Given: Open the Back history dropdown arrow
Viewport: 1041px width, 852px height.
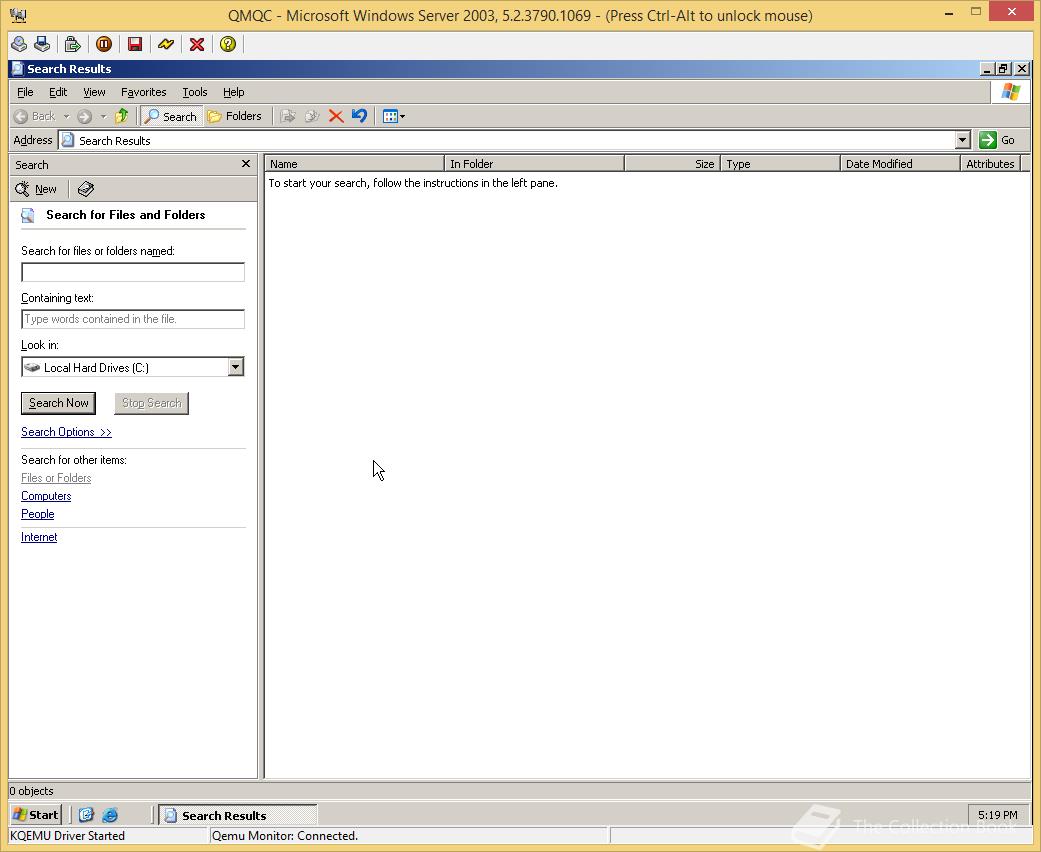Looking at the screenshot, I should (x=66, y=116).
